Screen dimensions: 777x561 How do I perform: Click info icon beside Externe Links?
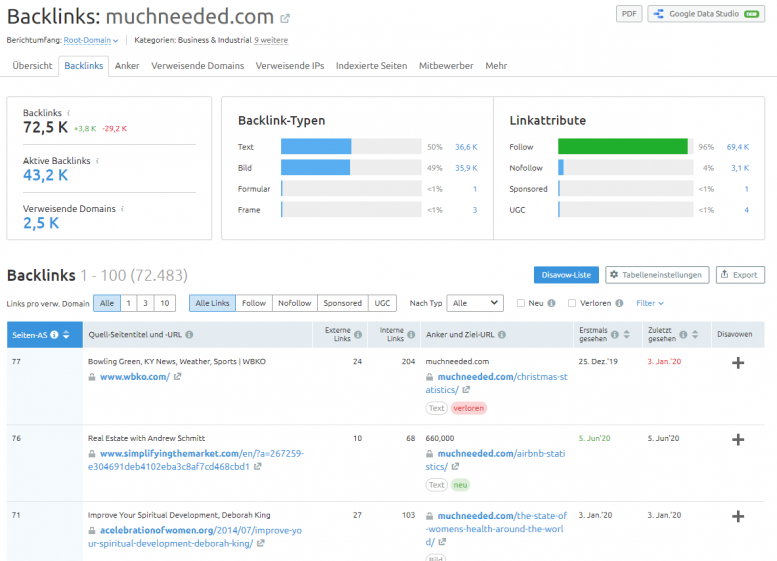[358, 335]
